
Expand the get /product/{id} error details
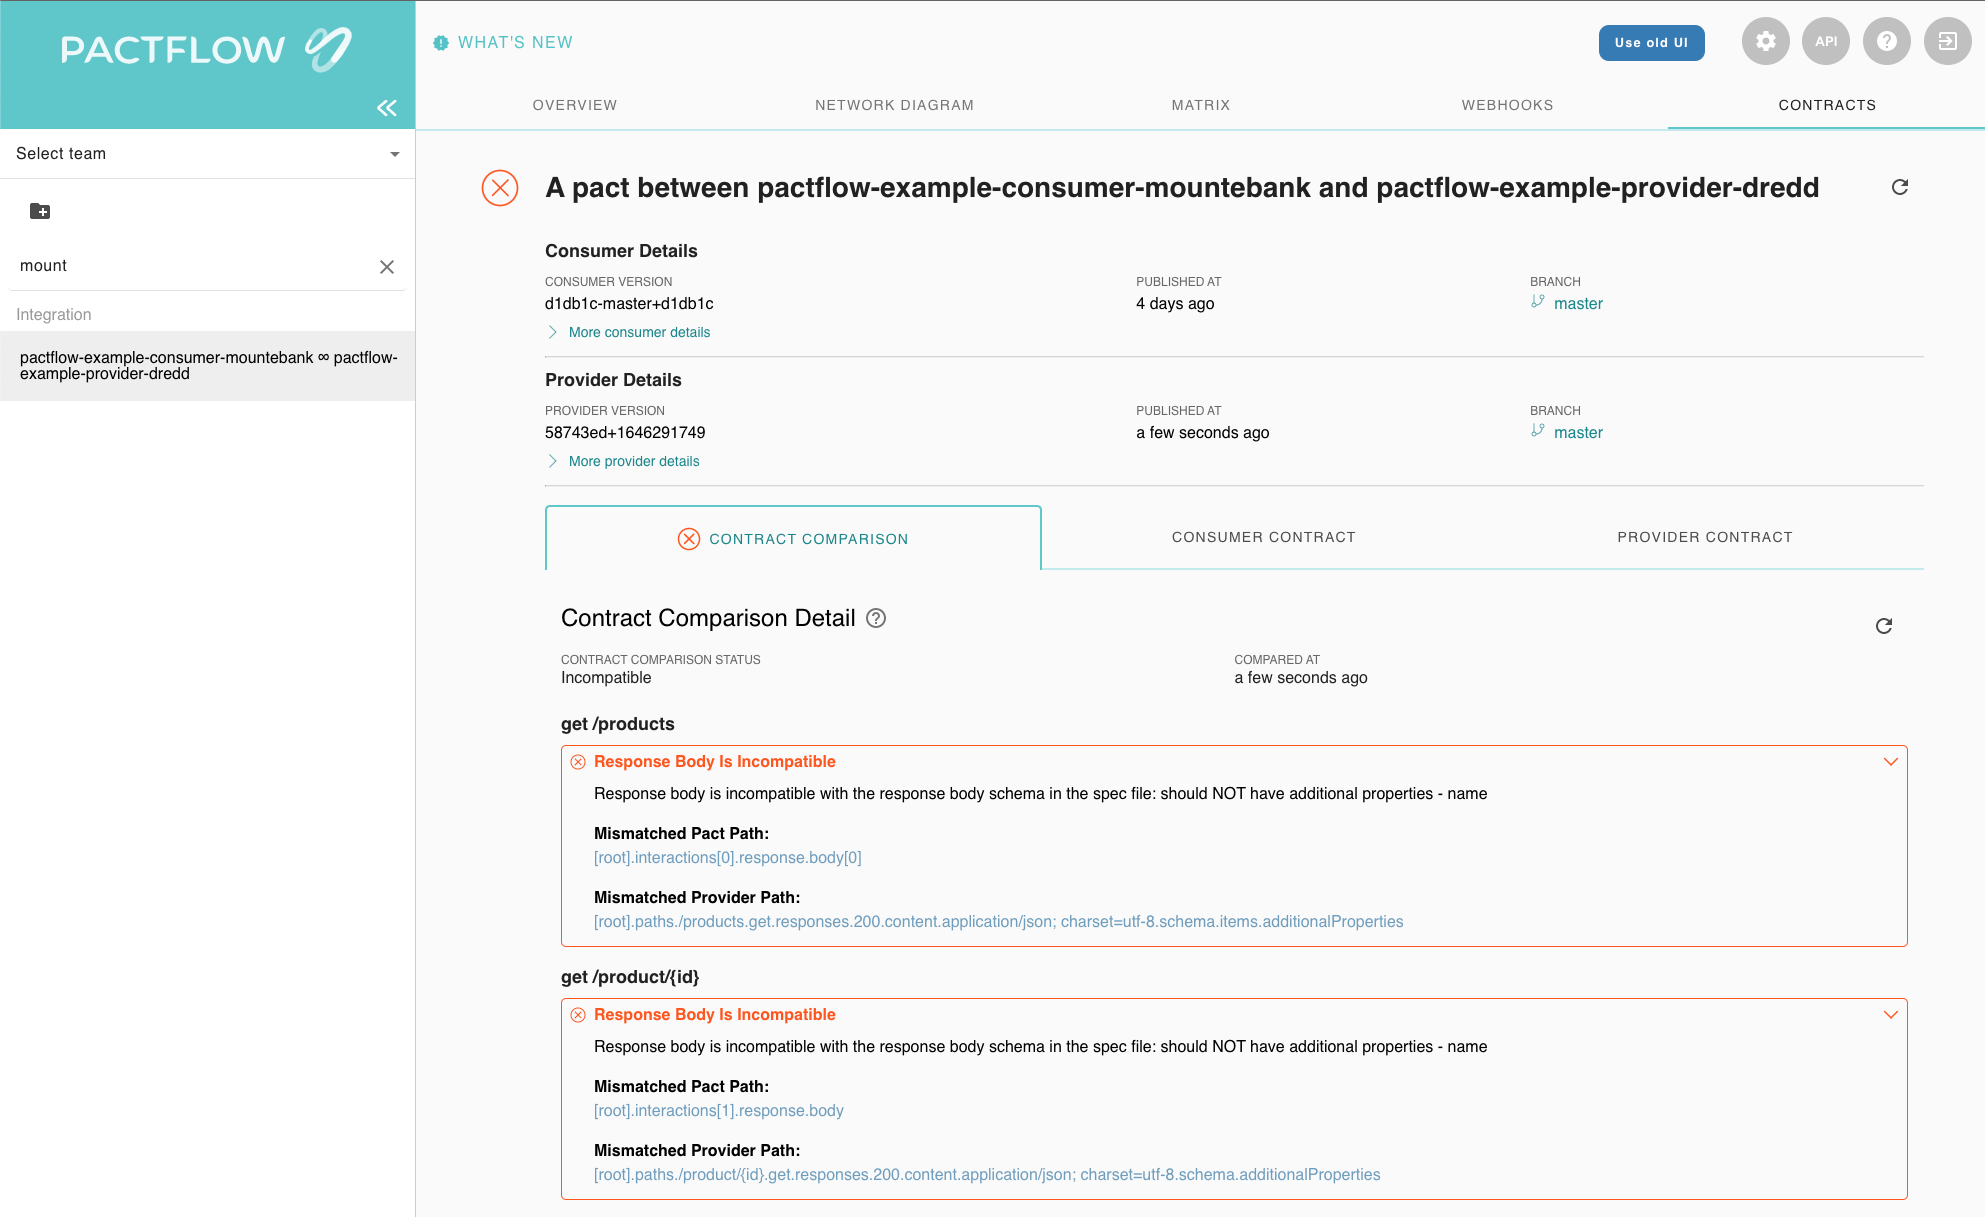point(1891,1014)
